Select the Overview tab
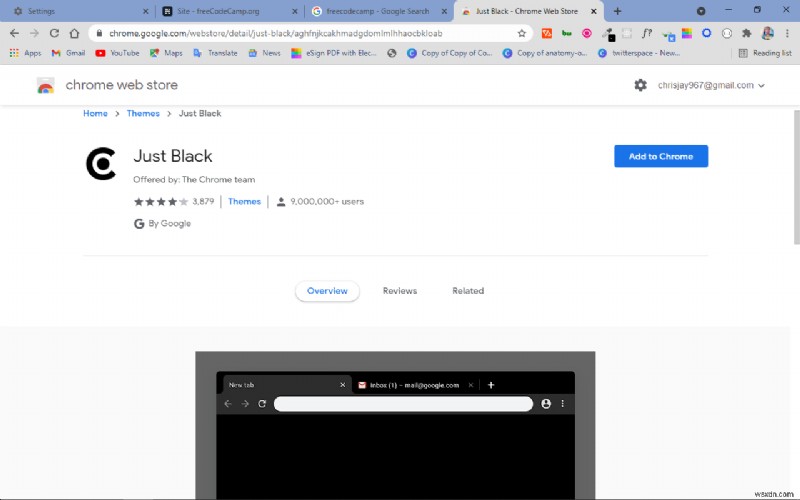The height and width of the screenshot is (500, 800). click(x=327, y=291)
